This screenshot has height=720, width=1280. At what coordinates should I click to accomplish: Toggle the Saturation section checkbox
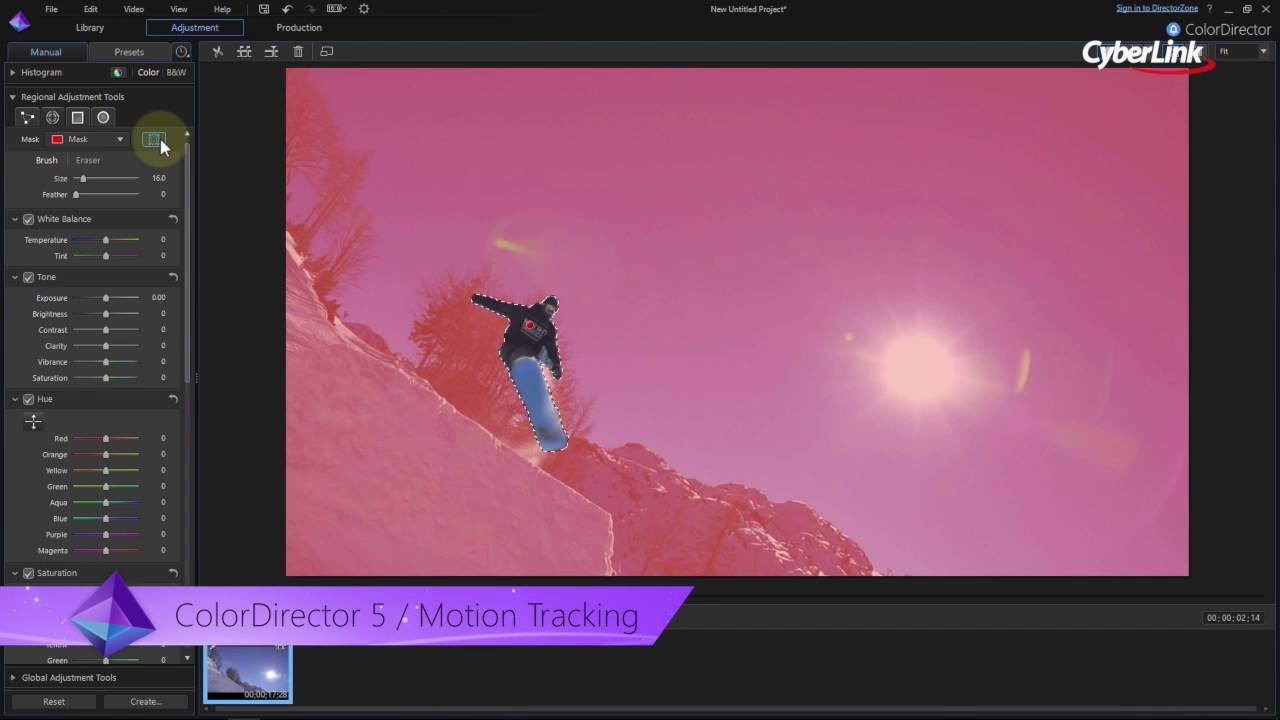pos(28,573)
